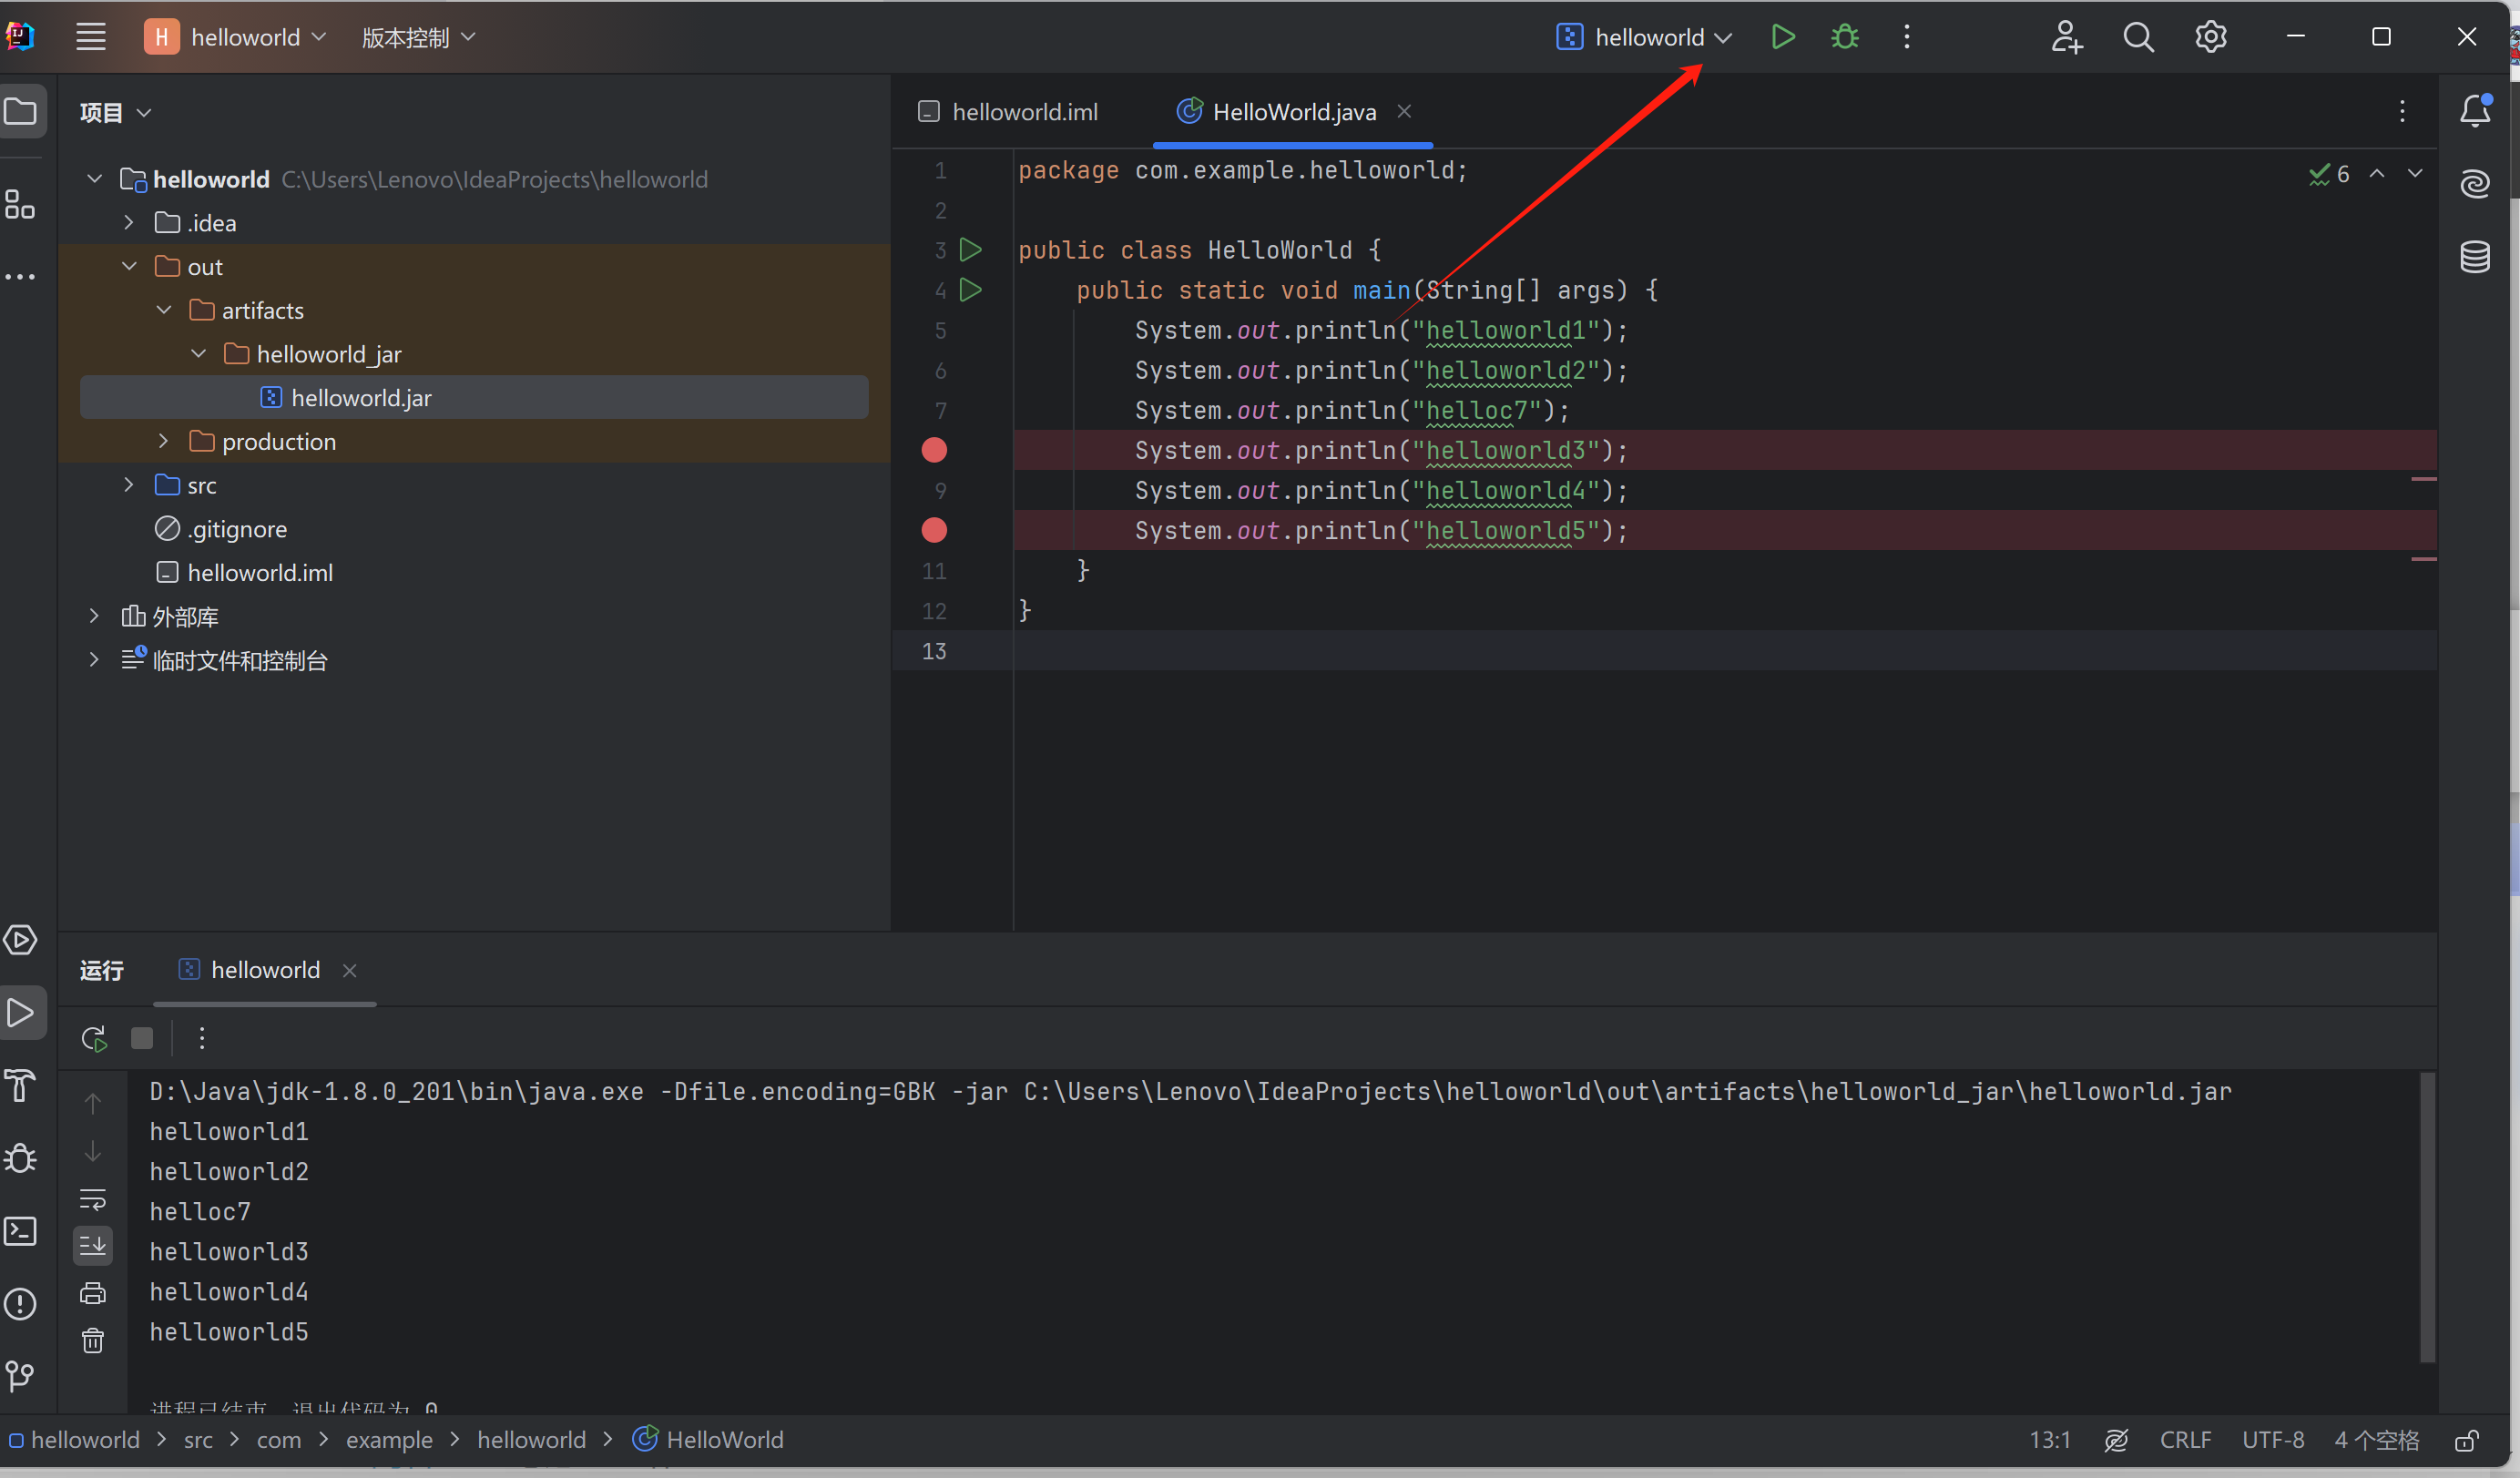Open the Terminal tool window icon
This screenshot has width=2520, height=1478.
pos(21,1231)
